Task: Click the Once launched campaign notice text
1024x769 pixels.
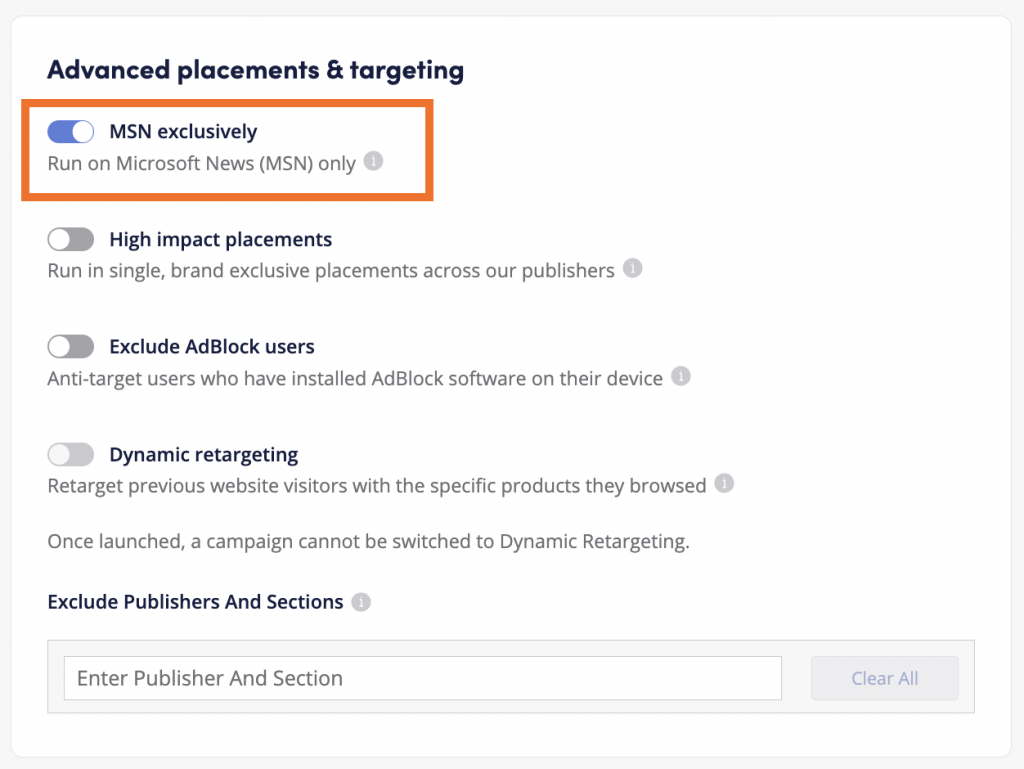Action: pos(368,543)
